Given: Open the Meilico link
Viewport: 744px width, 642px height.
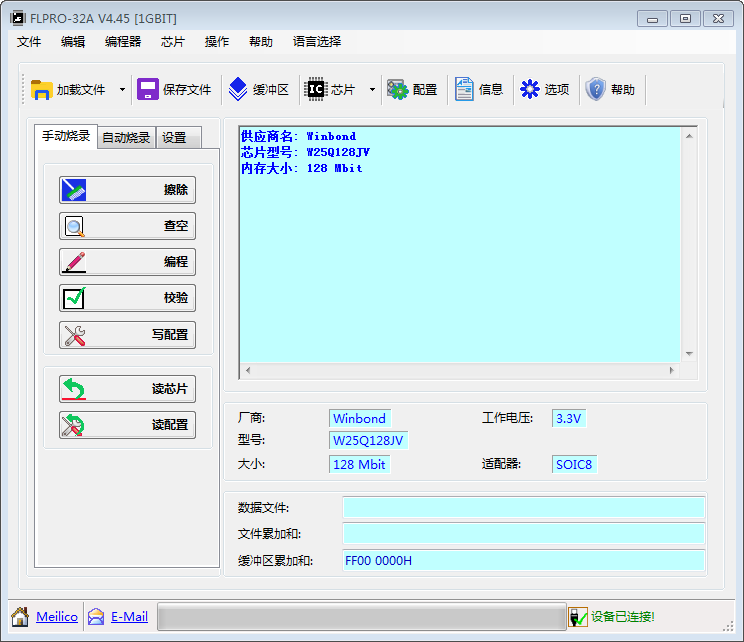Looking at the screenshot, I should pyautogui.click(x=57, y=617).
